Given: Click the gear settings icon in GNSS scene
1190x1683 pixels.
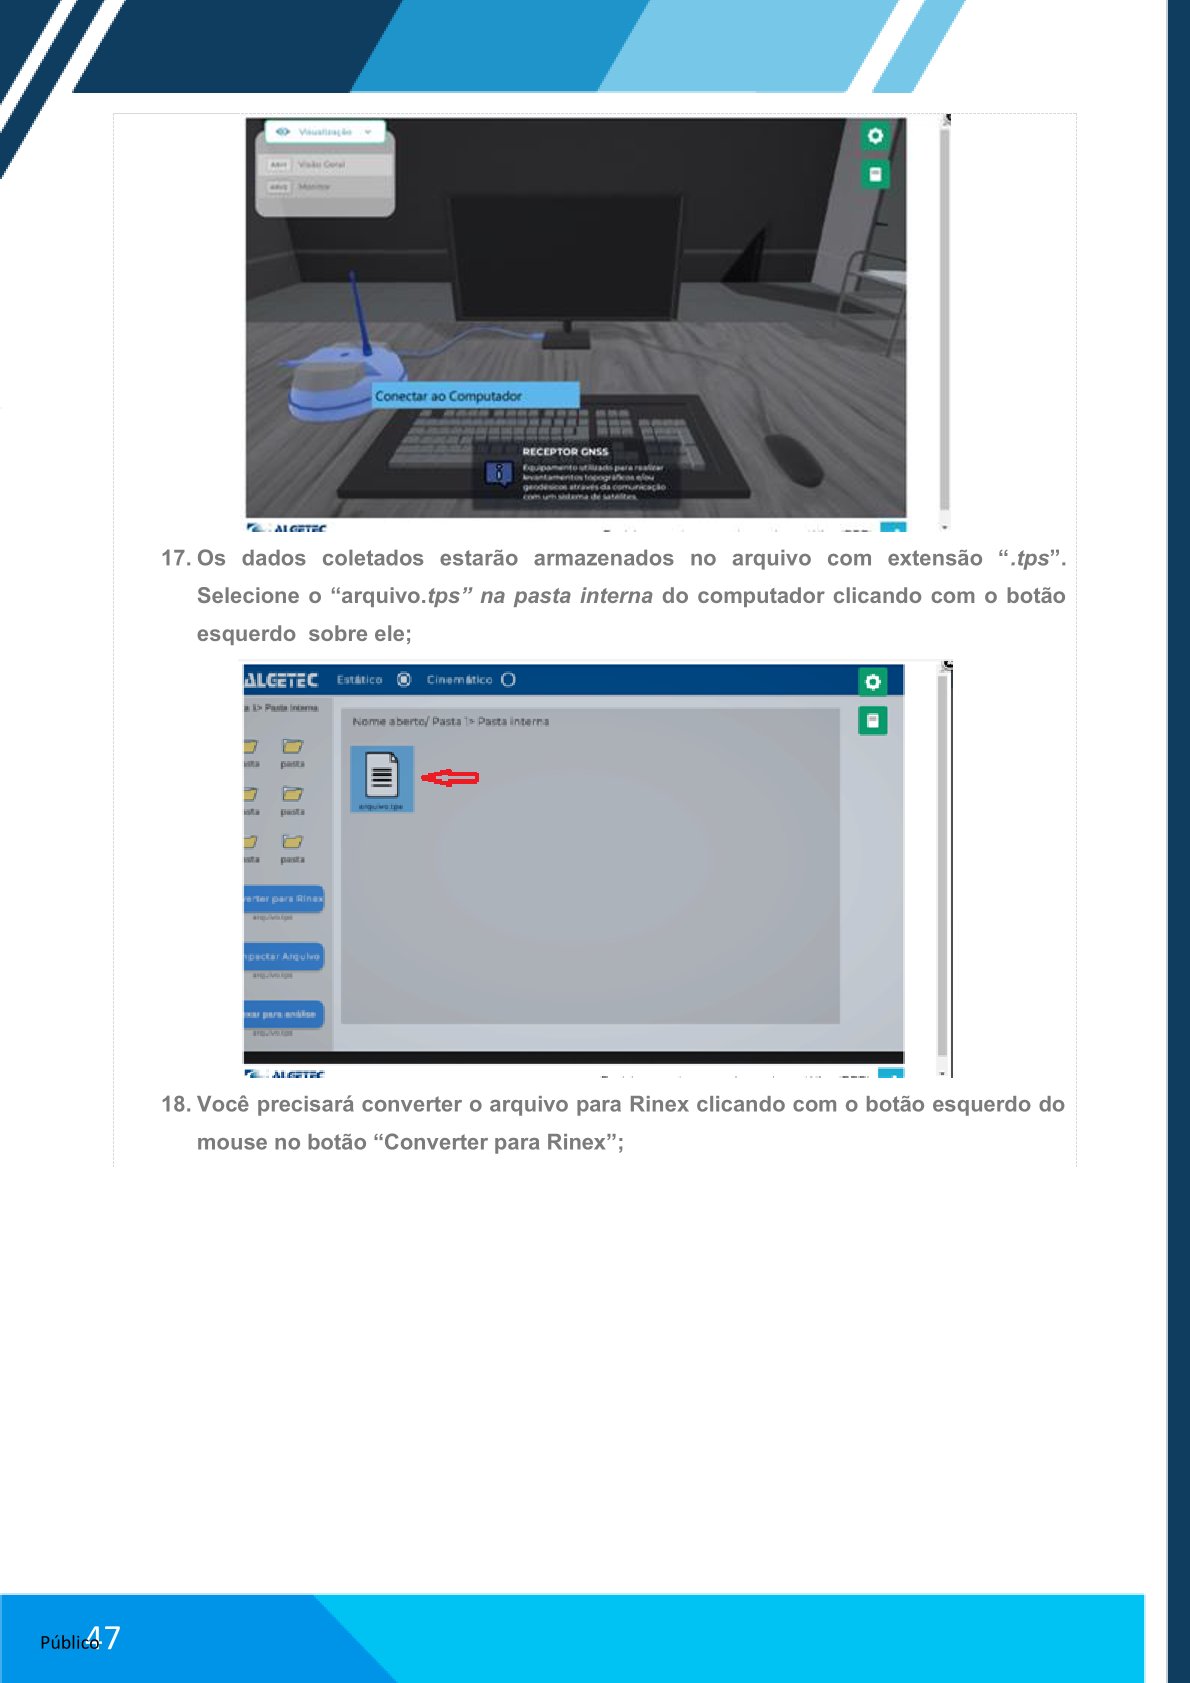Looking at the screenshot, I should point(875,136).
